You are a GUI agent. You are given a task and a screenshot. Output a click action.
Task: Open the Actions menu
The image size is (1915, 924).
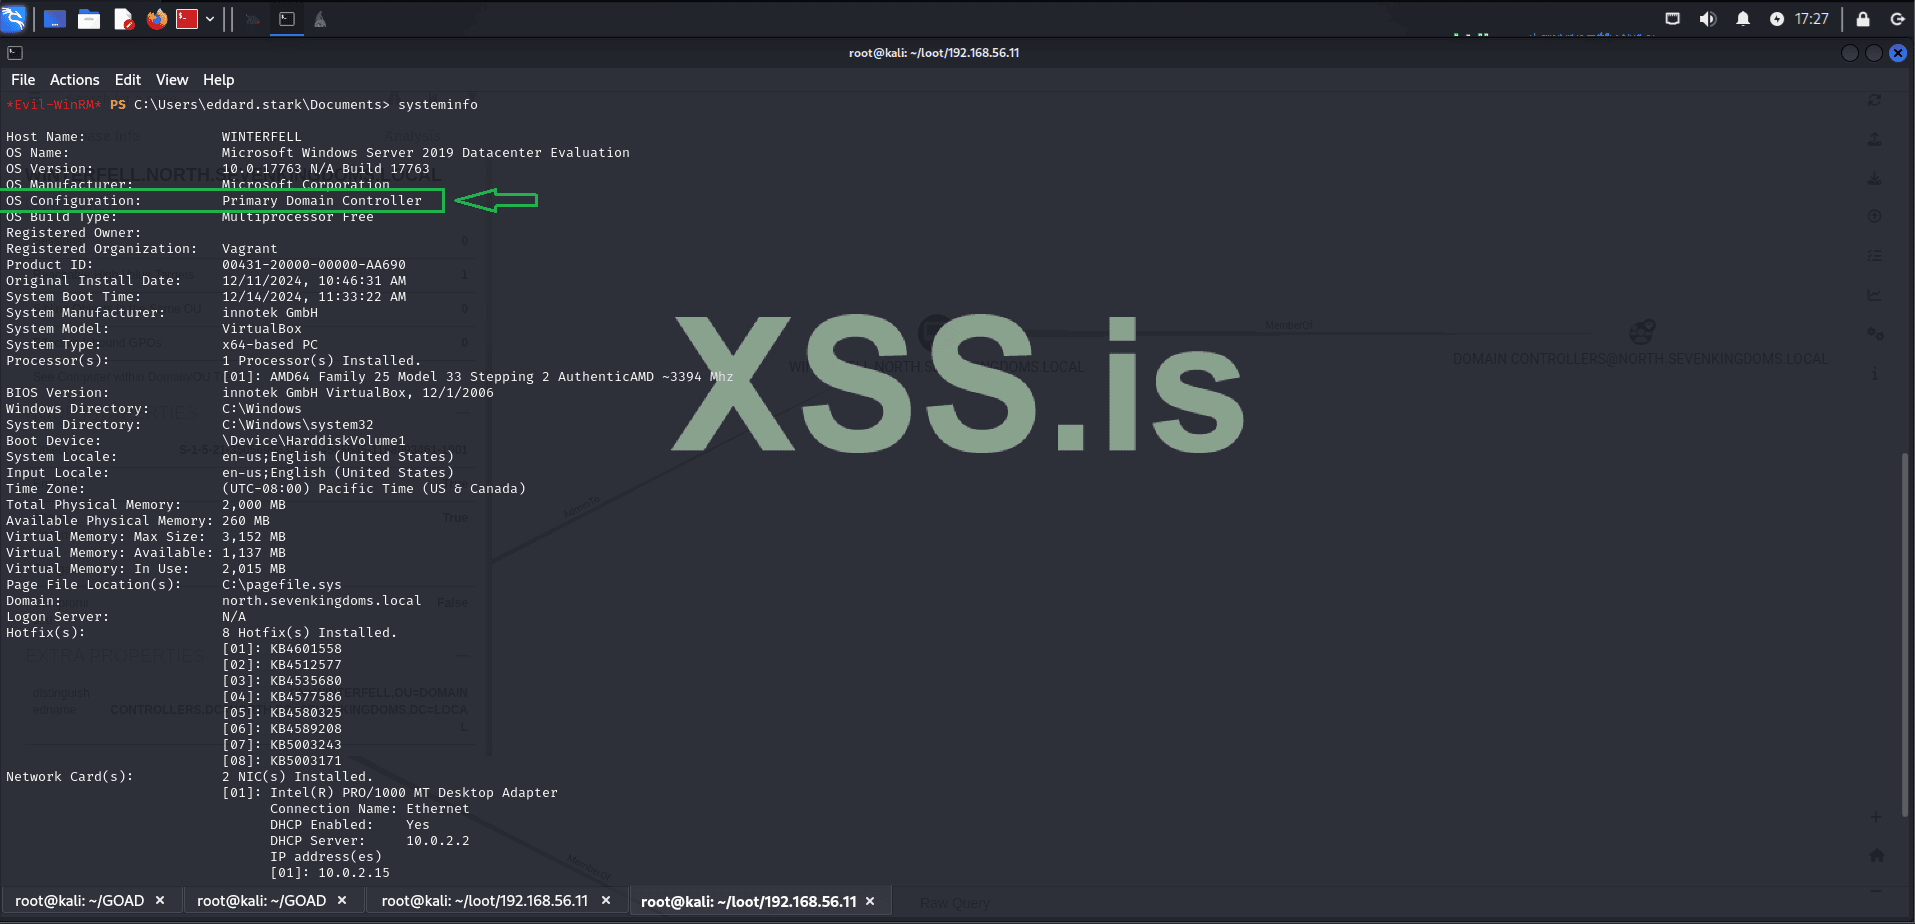75,80
